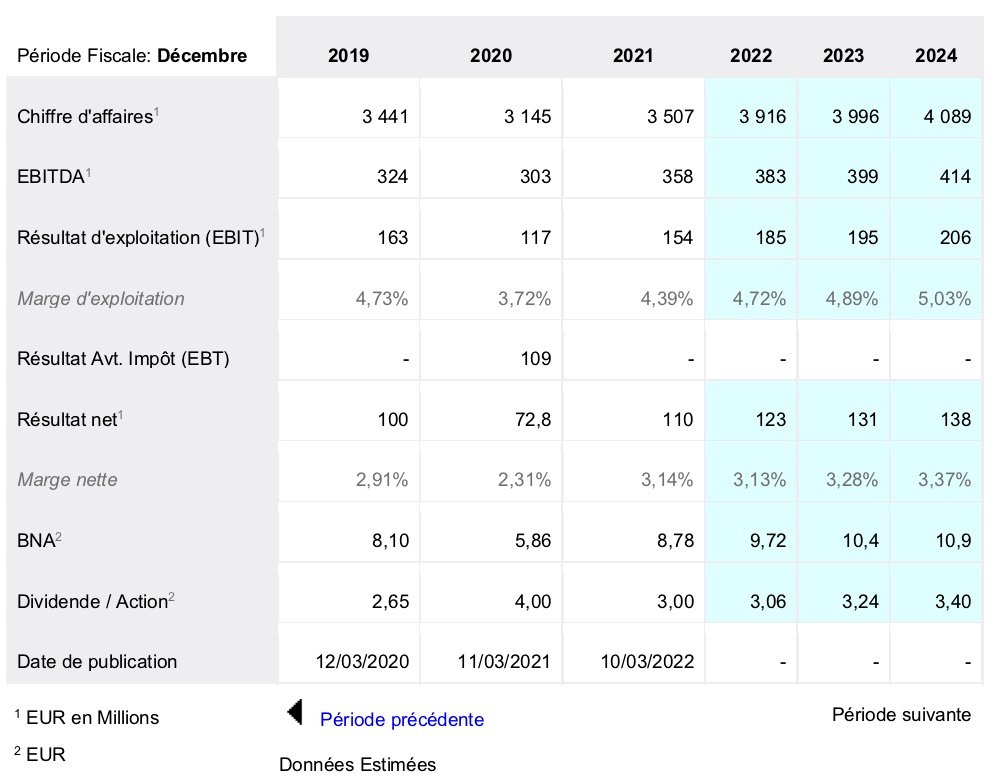Select the 2023 column header
Viewport: 994px width, 777px height.
(843, 56)
